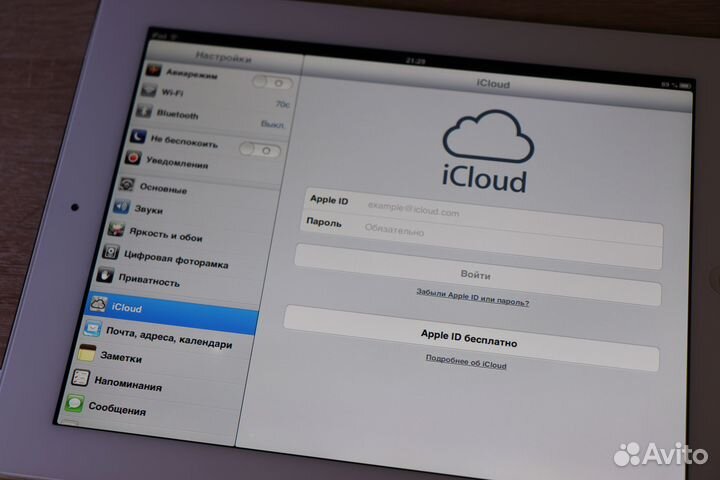The height and width of the screenshot is (480, 720).
Task: Open the Забыли Apple ID или пароль? link
Action: click(472, 297)
